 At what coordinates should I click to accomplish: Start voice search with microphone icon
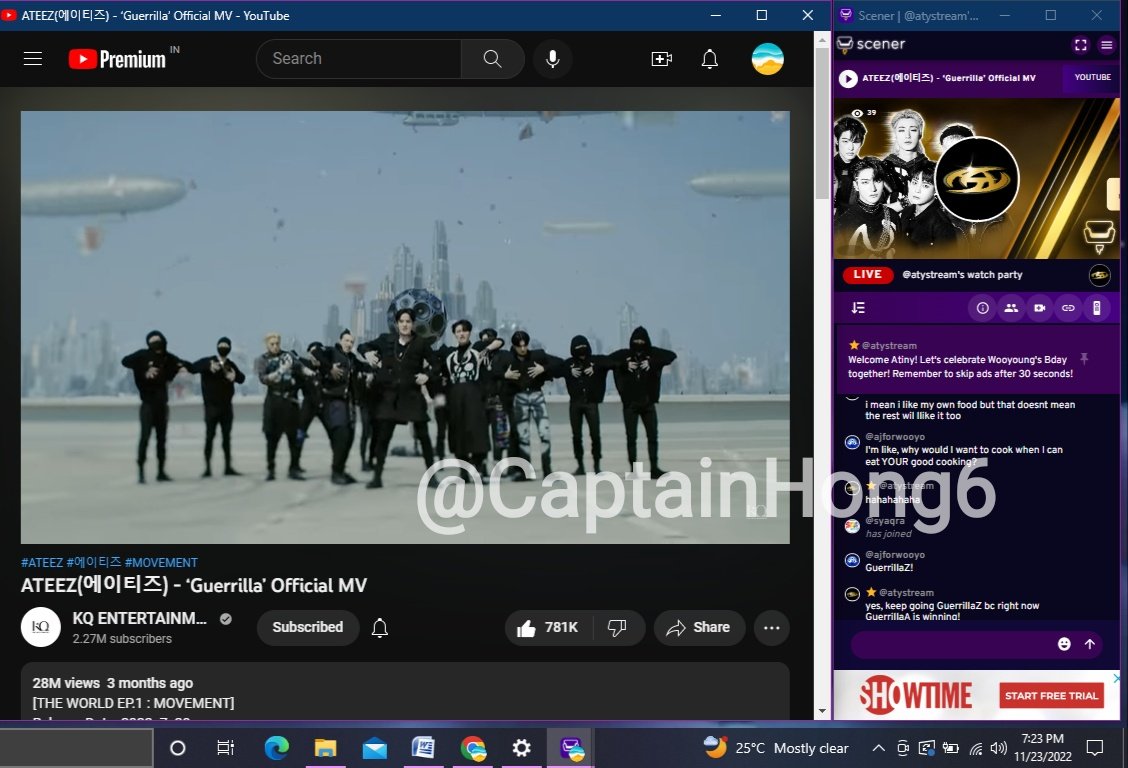click(x=552, y=59)
